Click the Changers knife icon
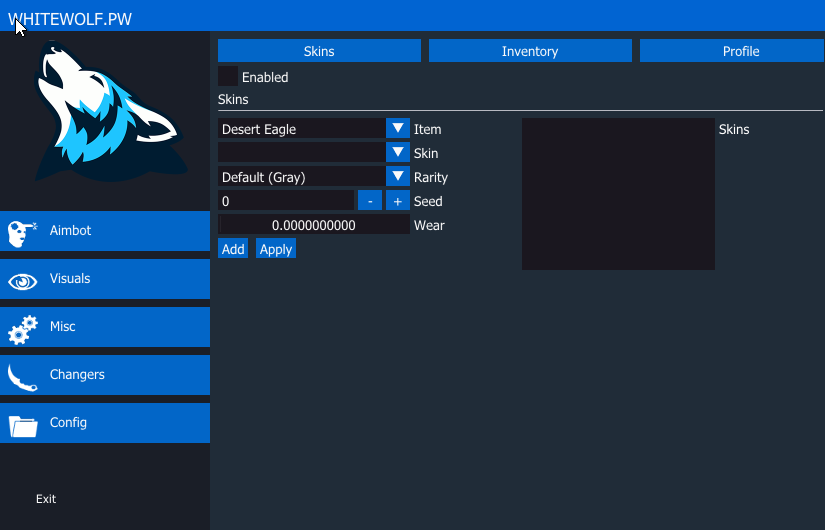Screen dimensions: 825x530 [x=22, y=376]
